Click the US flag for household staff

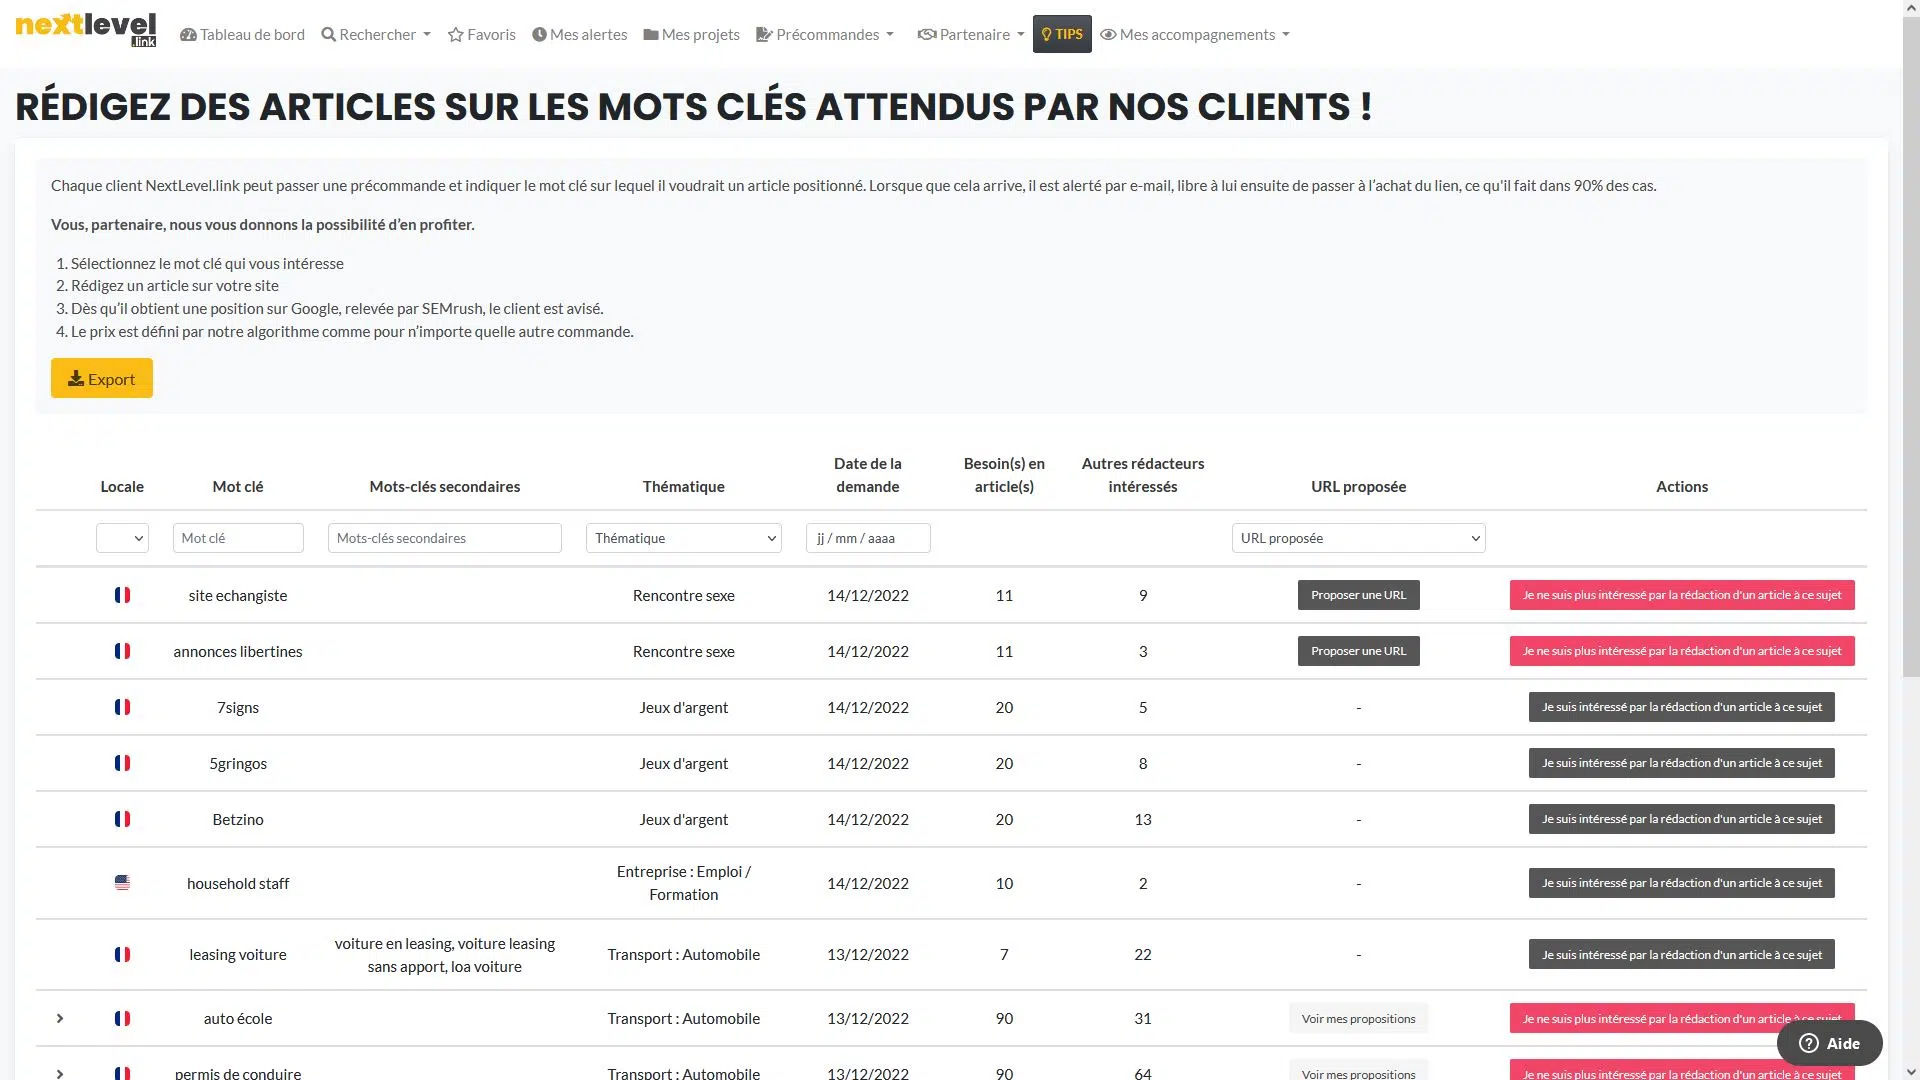[x=122, y=883]
